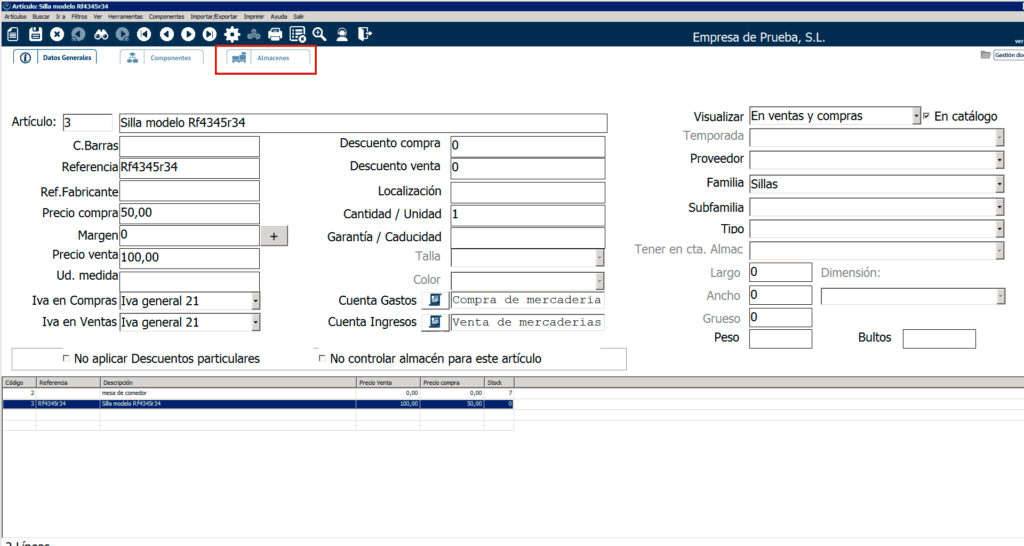
Task: Open the Iva en Compras dropdown
Action: pos(255,301)
